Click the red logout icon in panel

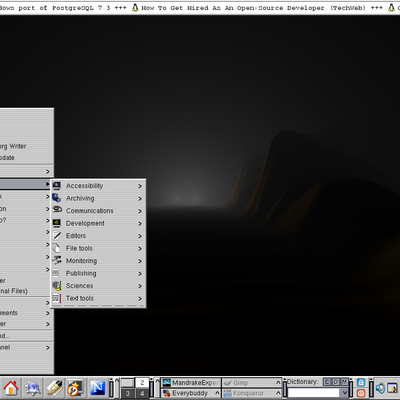361,393
